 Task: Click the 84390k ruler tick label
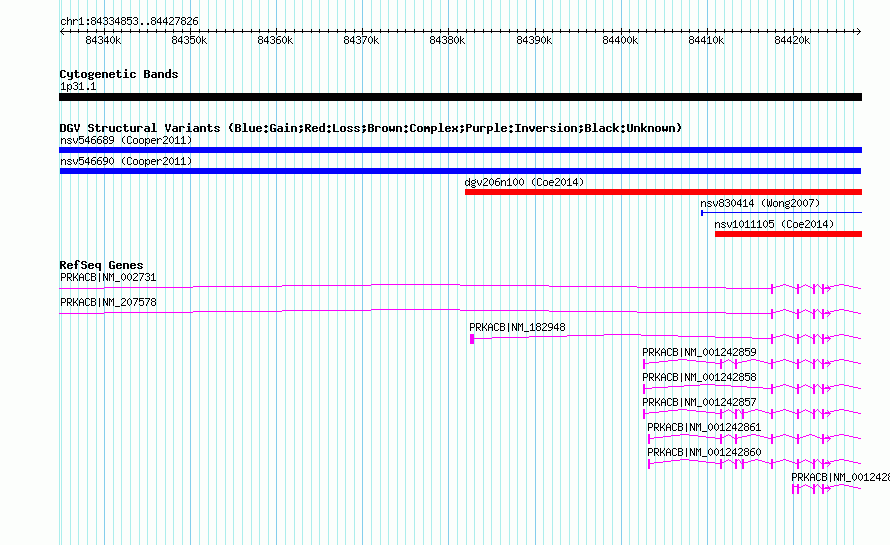pos(534,40)
